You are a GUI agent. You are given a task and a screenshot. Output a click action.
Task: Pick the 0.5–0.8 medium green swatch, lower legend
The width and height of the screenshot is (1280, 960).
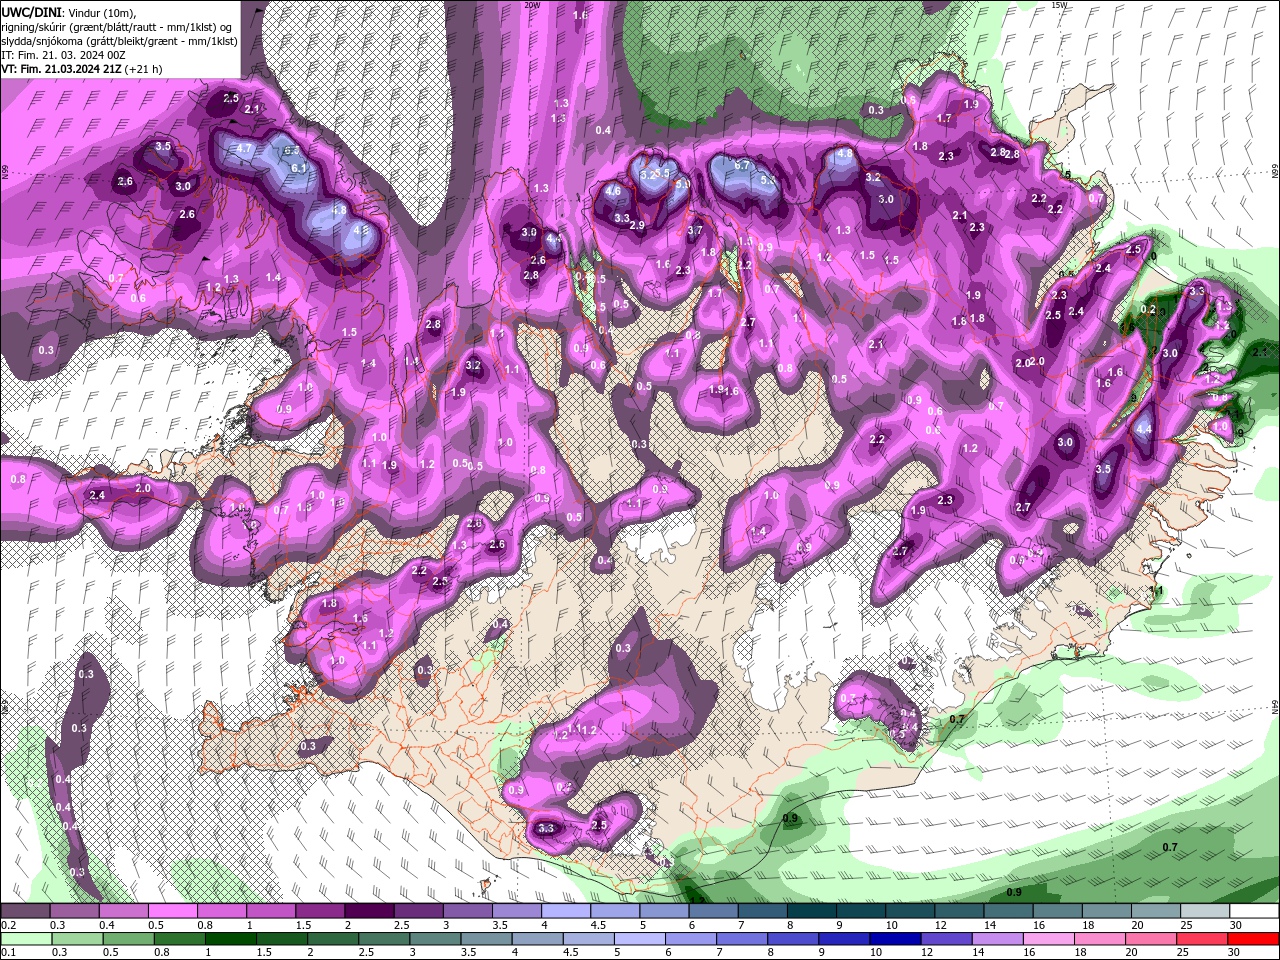[127, 939]
